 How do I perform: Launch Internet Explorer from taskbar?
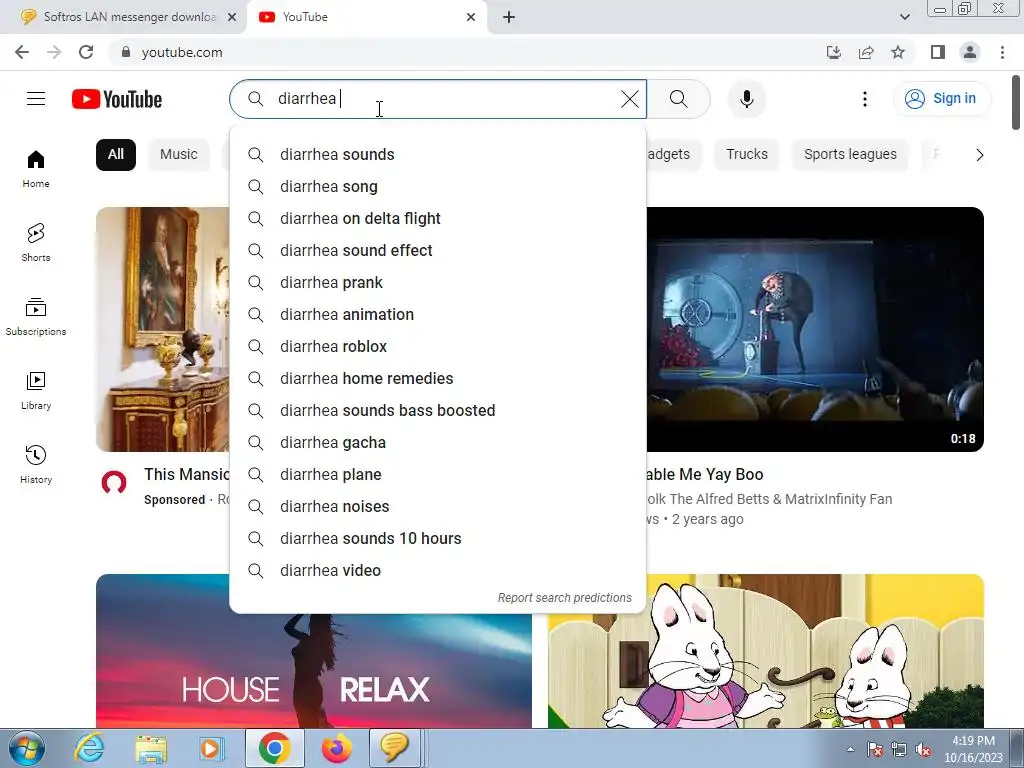coord(89,748)
